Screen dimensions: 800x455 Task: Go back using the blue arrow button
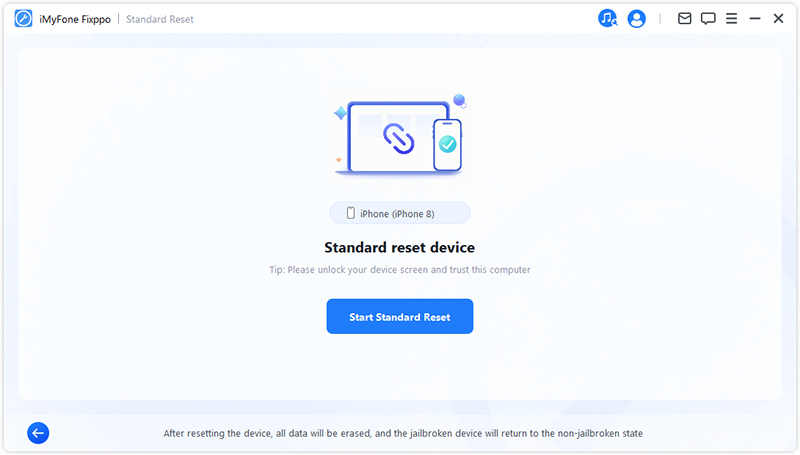(x=38, y=433)
